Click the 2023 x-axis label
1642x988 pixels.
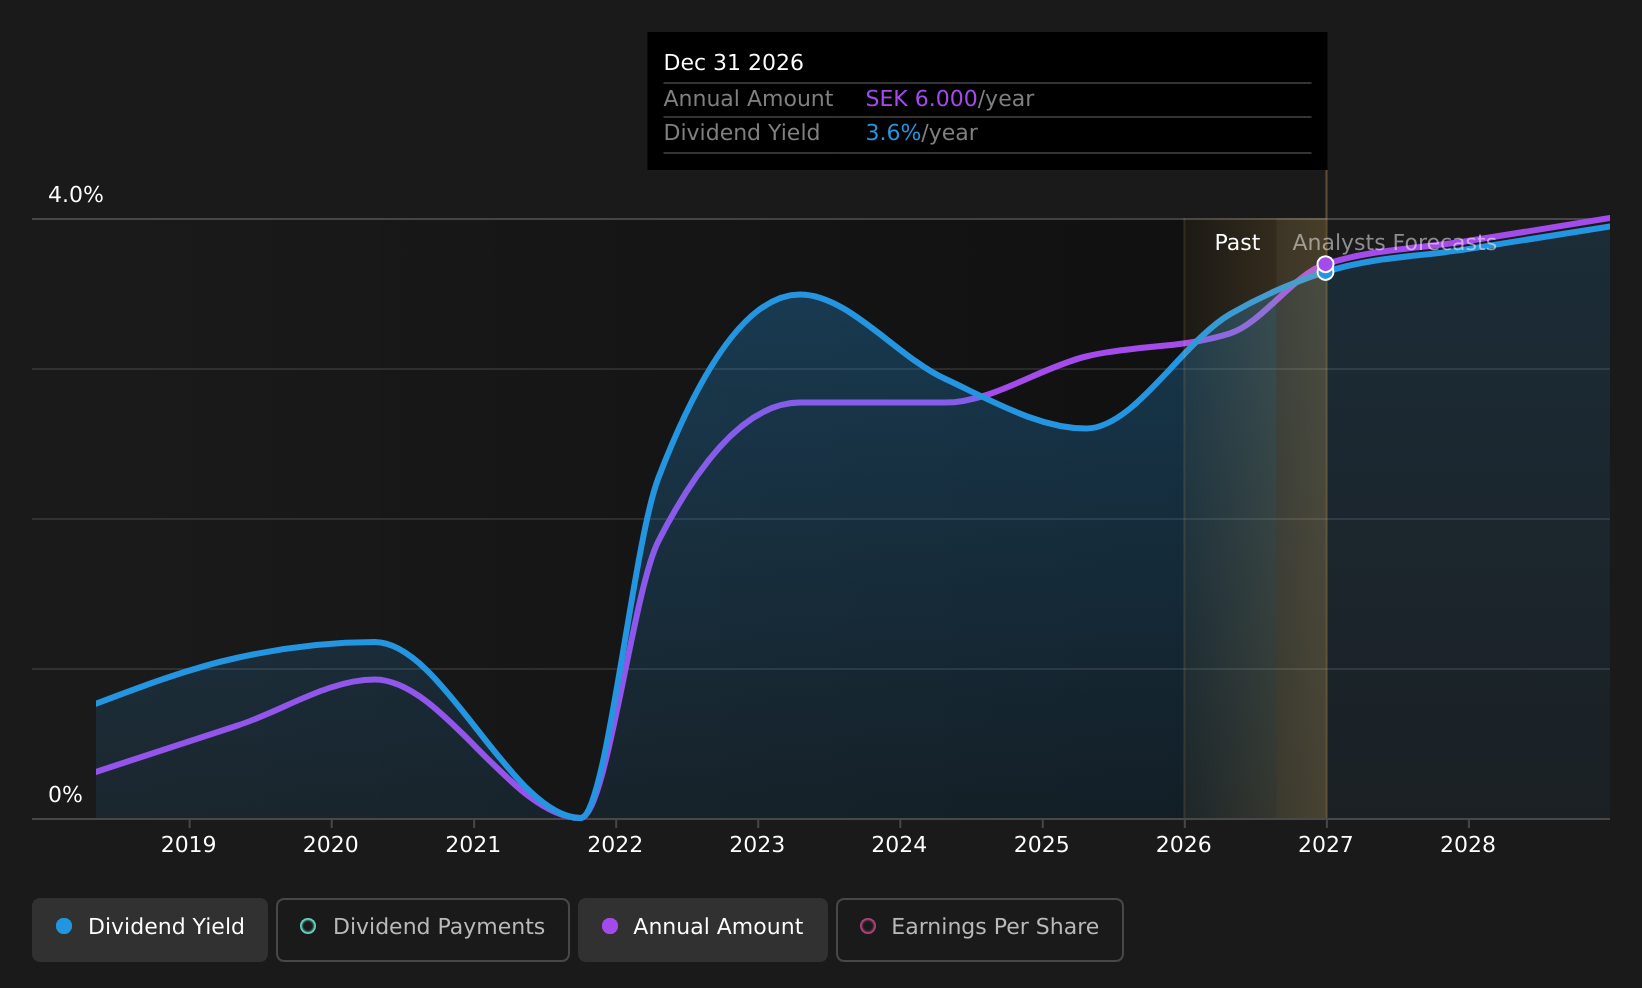[757, 845]
